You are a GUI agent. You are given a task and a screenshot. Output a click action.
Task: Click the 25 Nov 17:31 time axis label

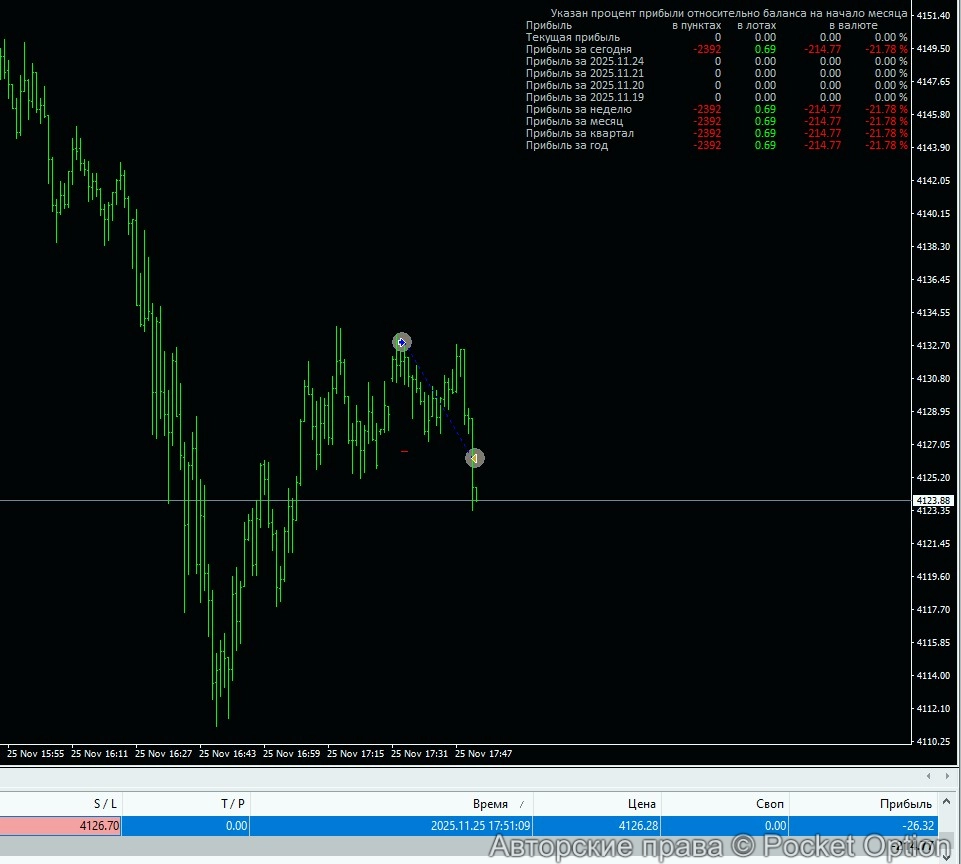click(421, 753)
